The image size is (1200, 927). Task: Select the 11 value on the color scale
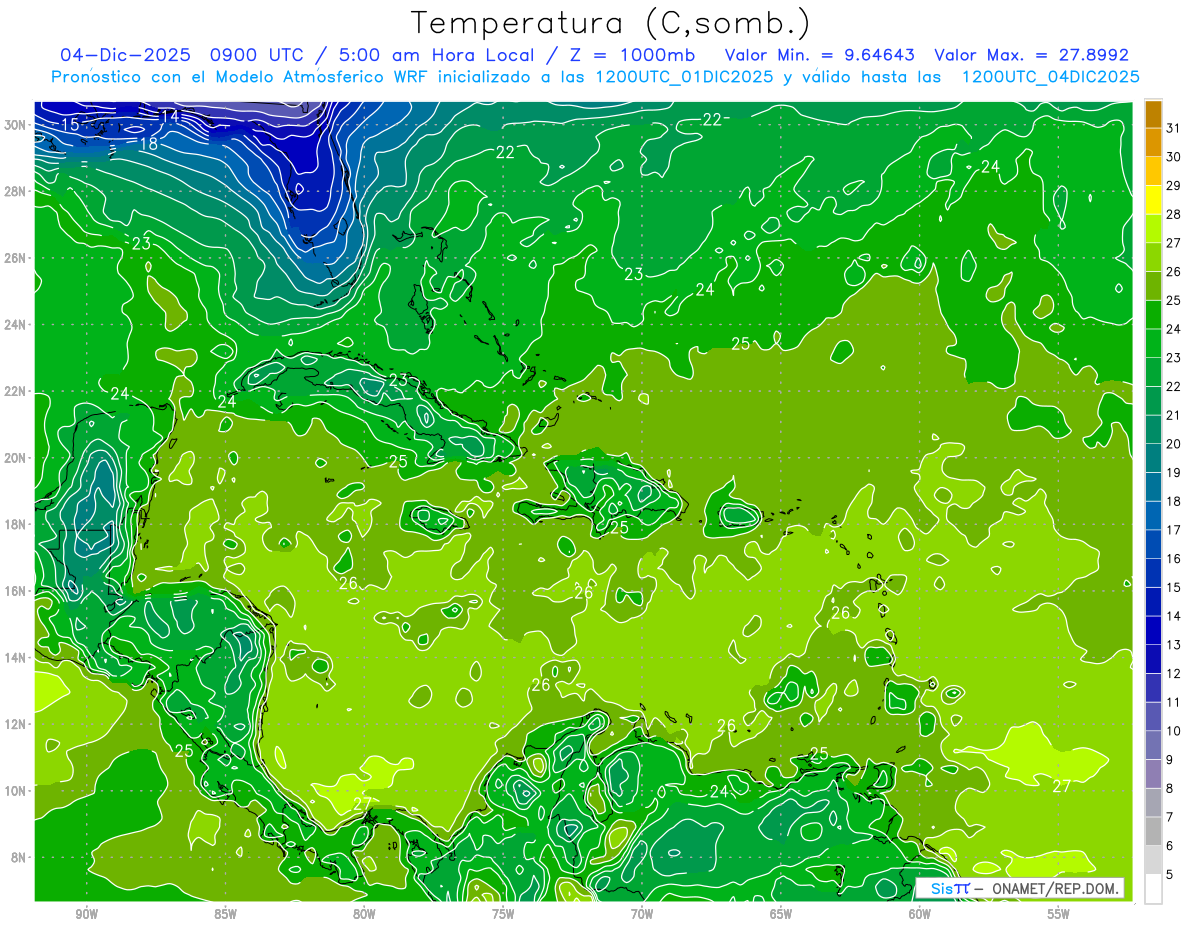pos(1174,703)
